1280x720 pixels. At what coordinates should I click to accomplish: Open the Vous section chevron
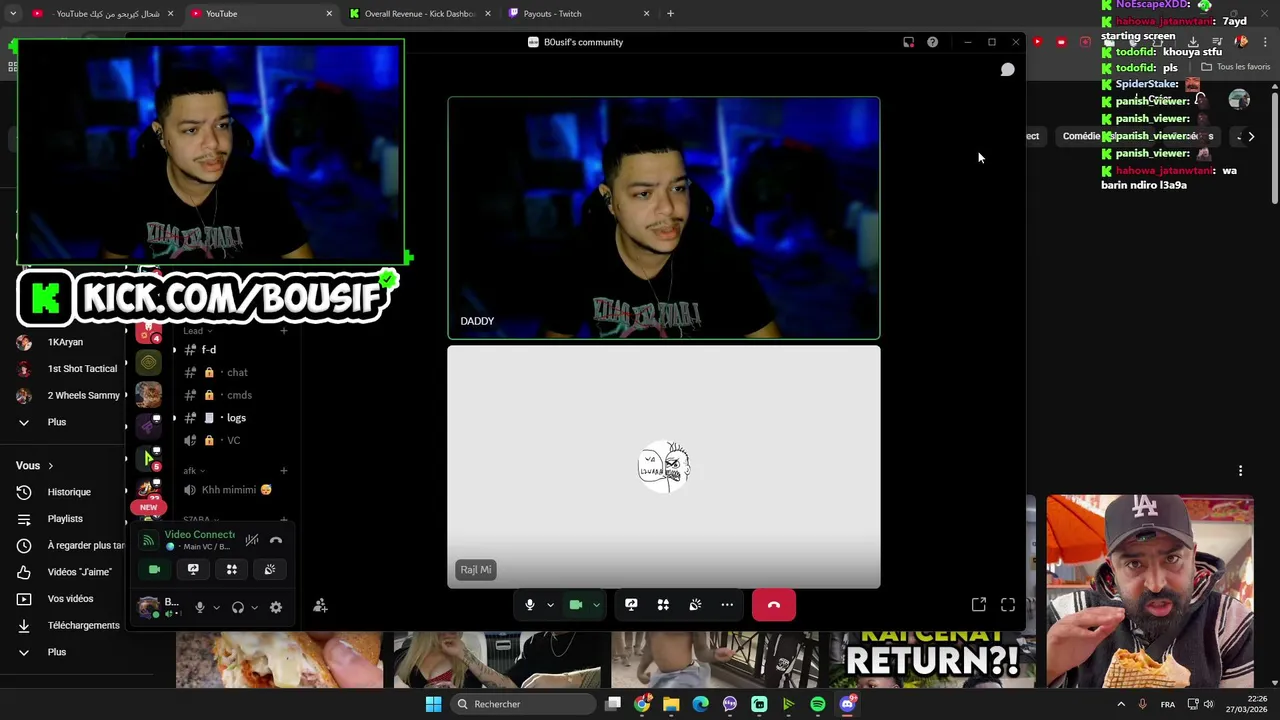[x=50, y=466]
